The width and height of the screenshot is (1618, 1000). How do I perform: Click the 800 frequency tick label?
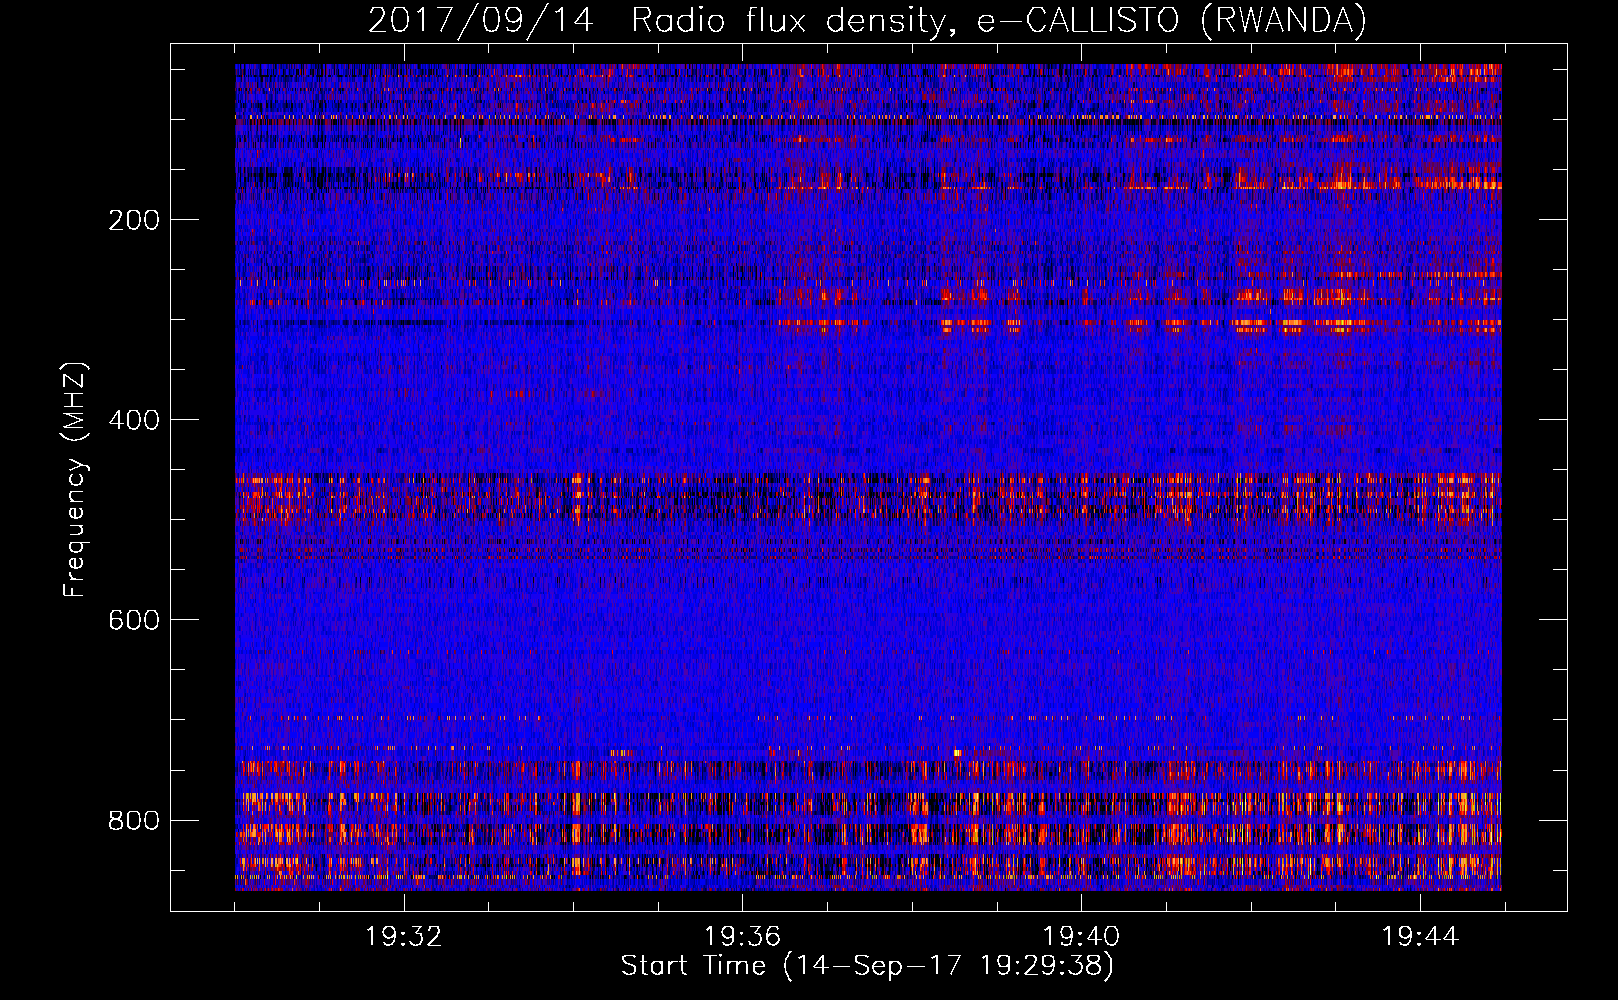[133, 820]
